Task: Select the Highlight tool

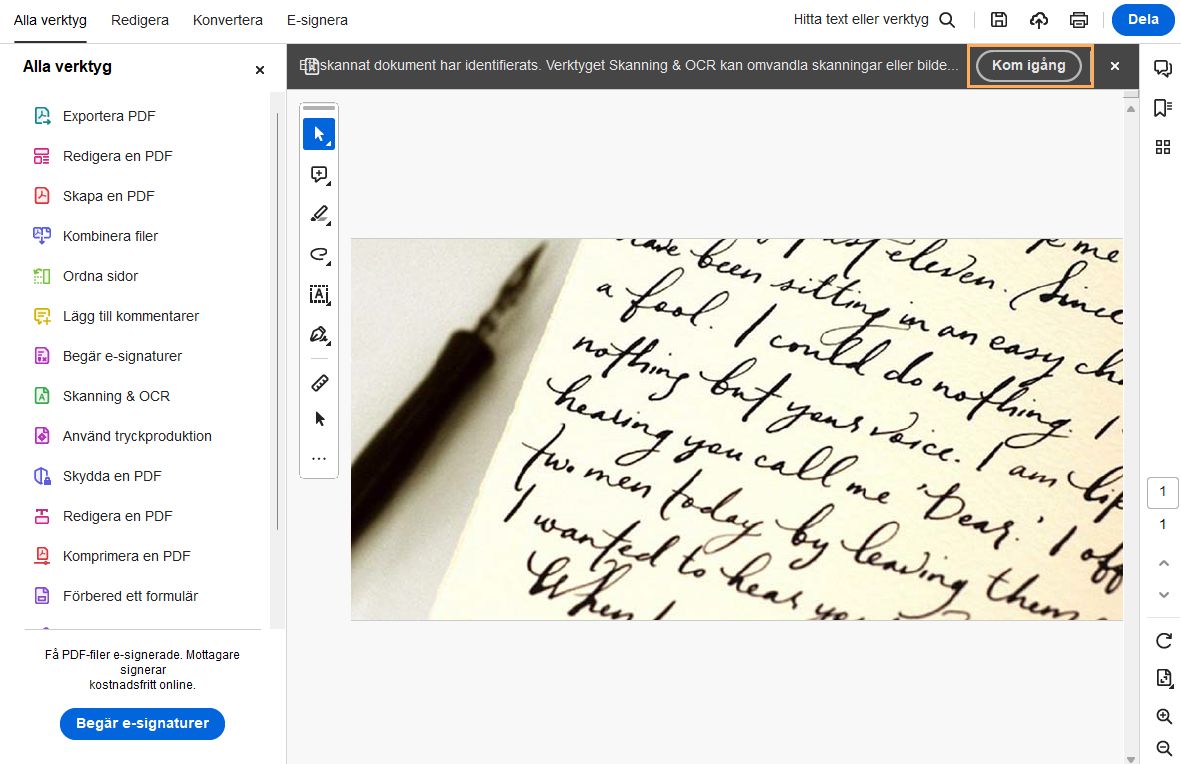Action: pos(318,214)
